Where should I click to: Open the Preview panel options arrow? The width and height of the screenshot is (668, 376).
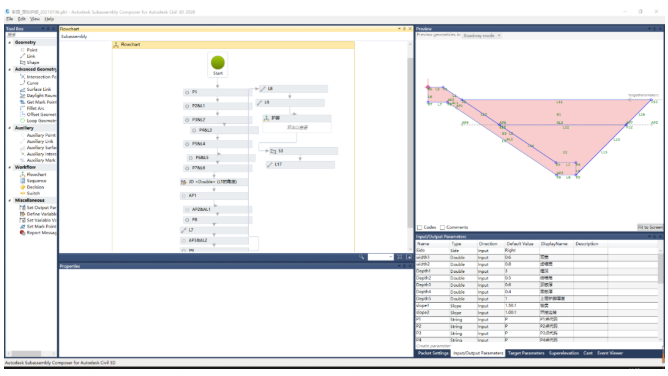649,29
